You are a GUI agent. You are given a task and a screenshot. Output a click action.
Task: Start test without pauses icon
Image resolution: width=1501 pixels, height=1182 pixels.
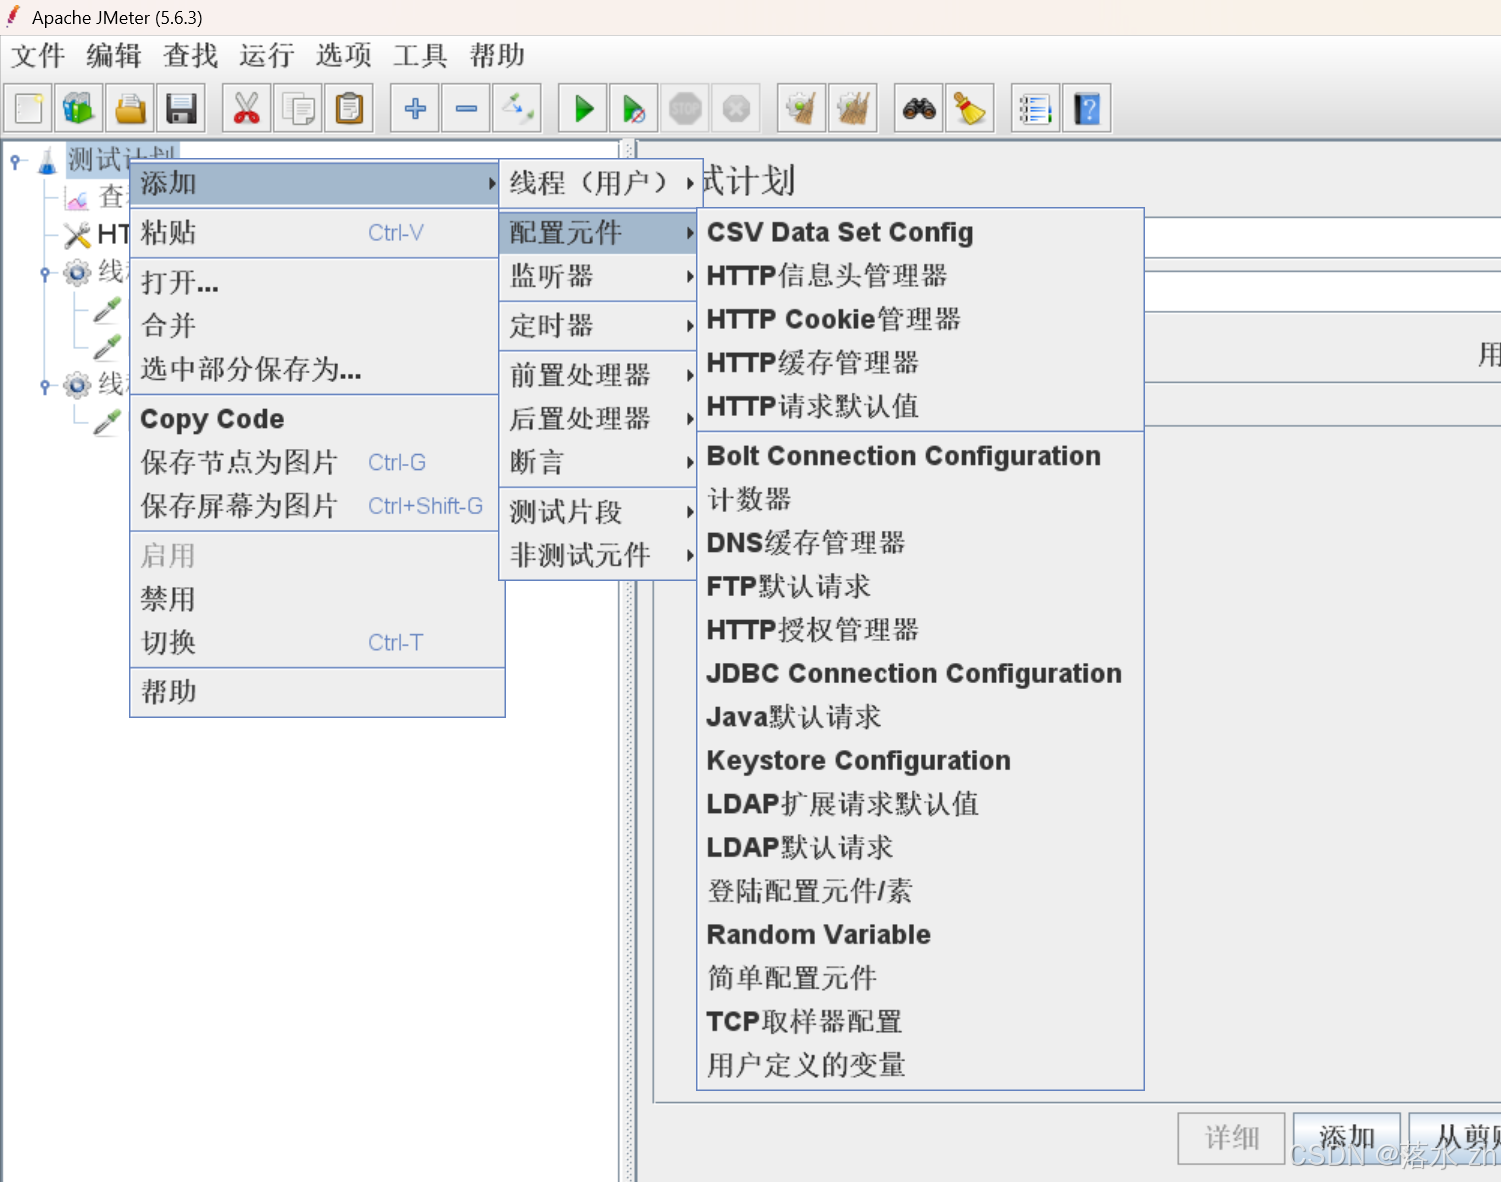coord(634,108)
